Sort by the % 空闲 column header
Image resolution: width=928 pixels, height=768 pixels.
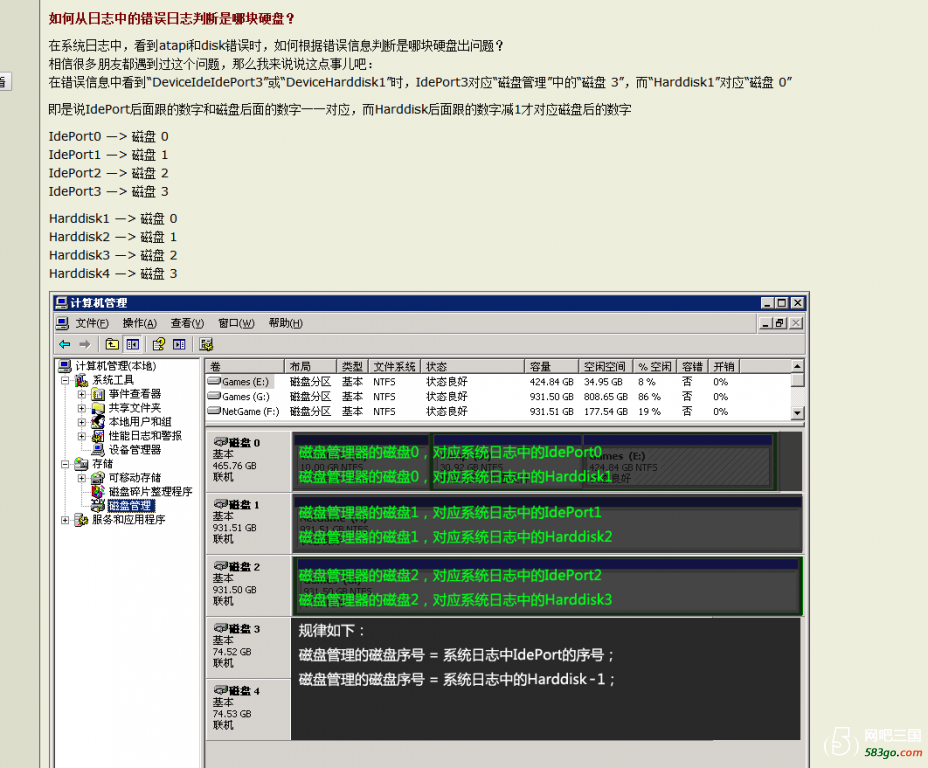tap(655, 366)
